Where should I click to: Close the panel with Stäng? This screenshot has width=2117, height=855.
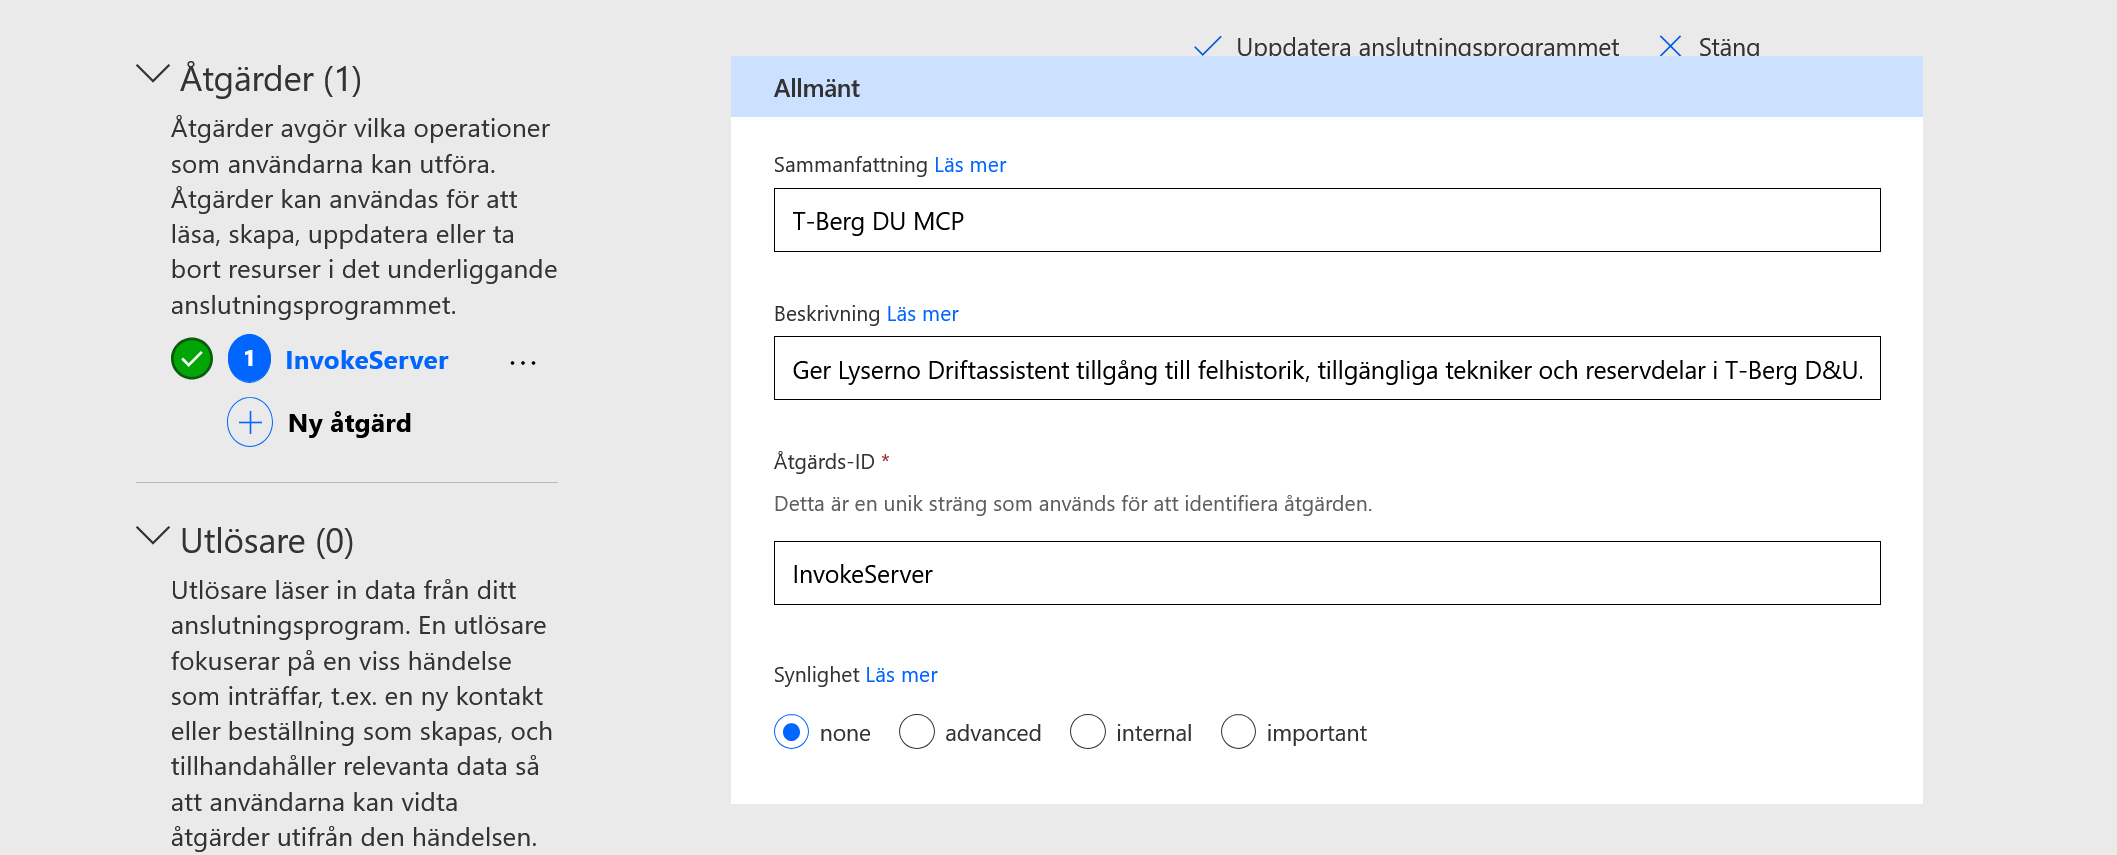point(1729,47)
